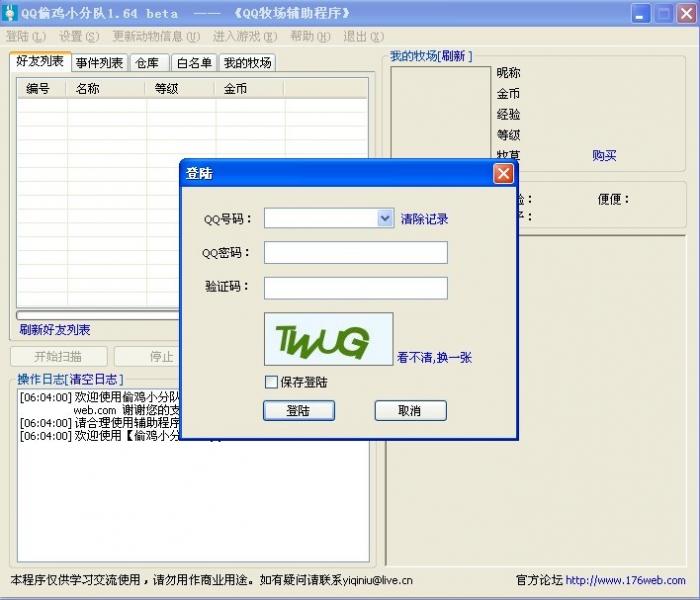700x600 pixels.
Task: Switch to the 我的牧场 tab
Action: tap(248, 63)
